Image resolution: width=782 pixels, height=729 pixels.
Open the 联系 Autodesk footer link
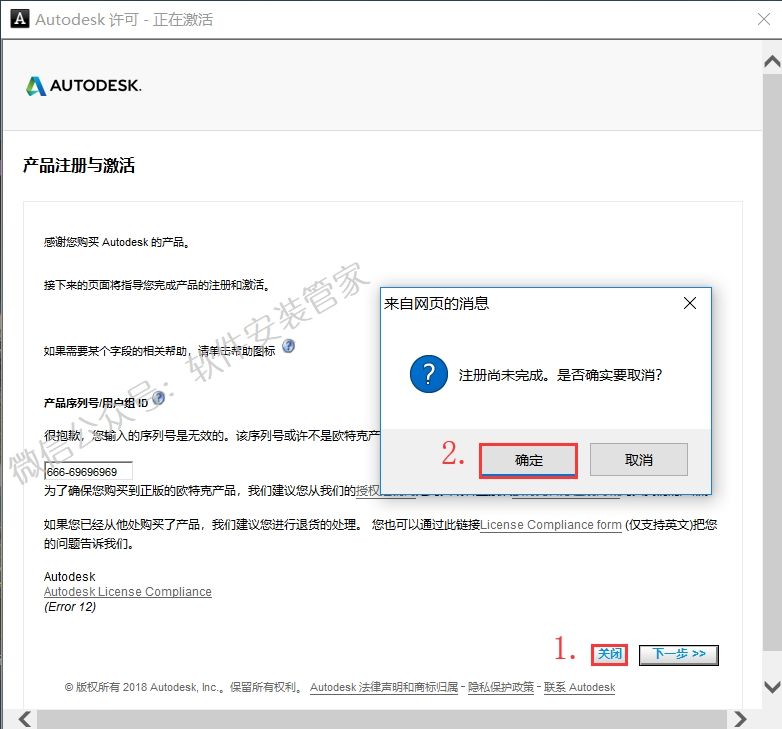580,687
